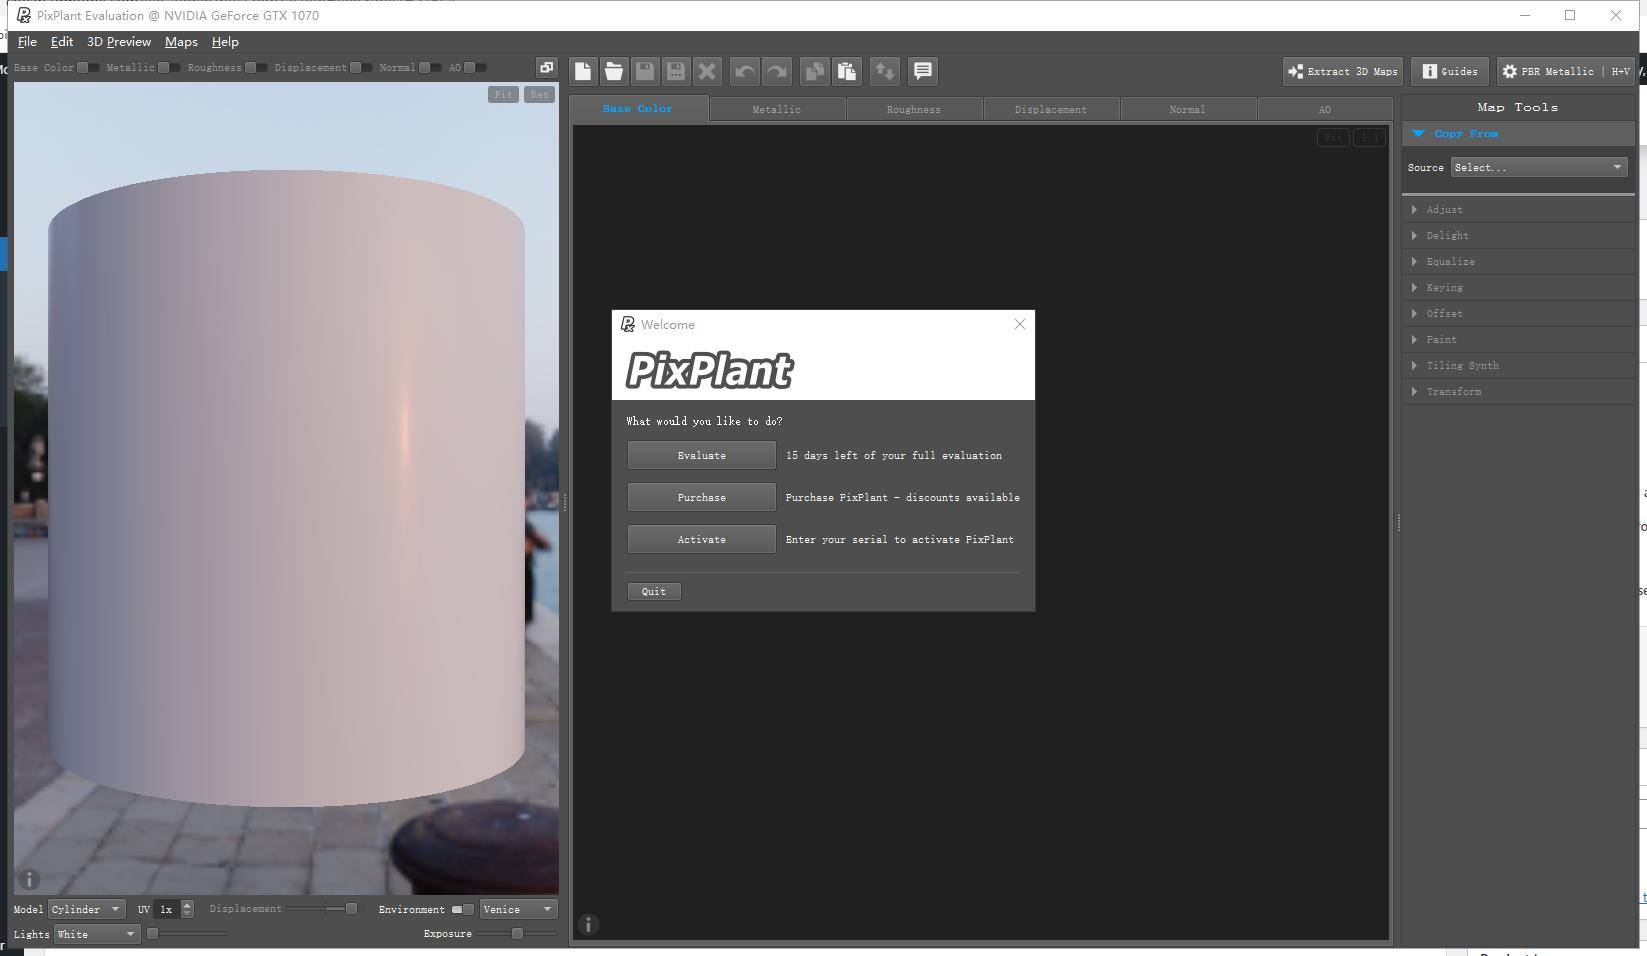Click the Purchase button
Image resolution: width=1647 pixels, height=956 pixels.
pos(702,497)
